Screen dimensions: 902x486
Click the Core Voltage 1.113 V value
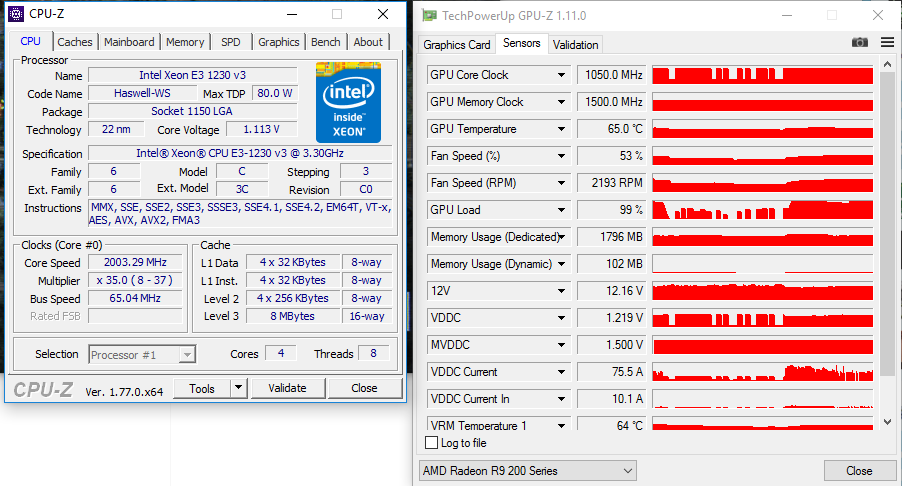click(x=262, y=129)
